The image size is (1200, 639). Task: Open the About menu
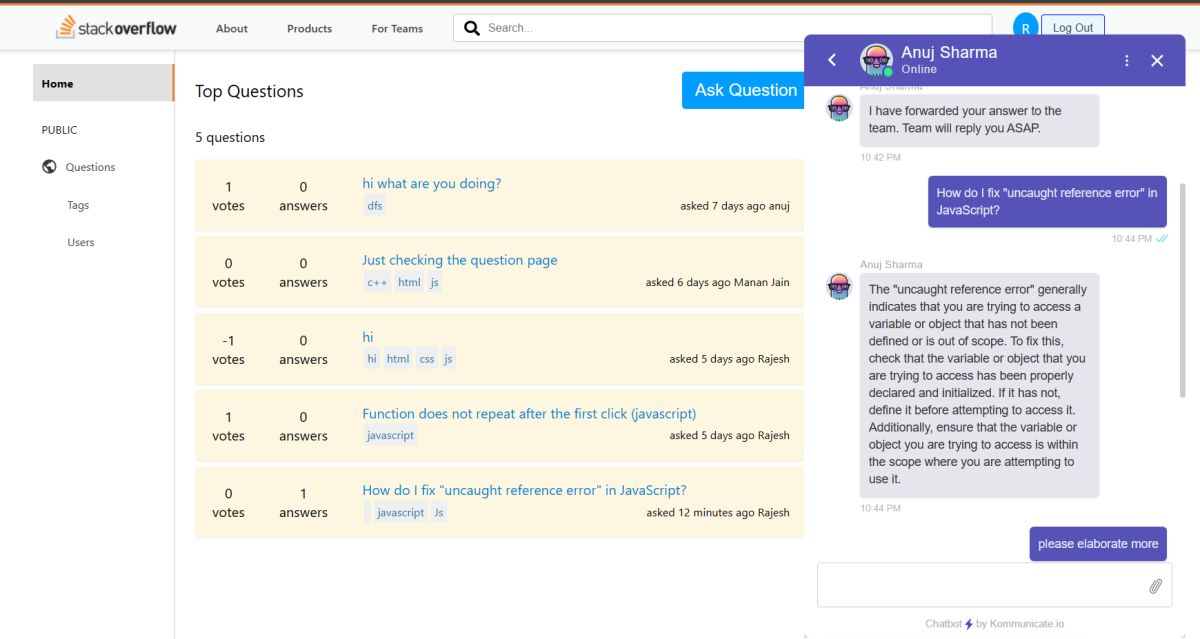pos(232,28)
